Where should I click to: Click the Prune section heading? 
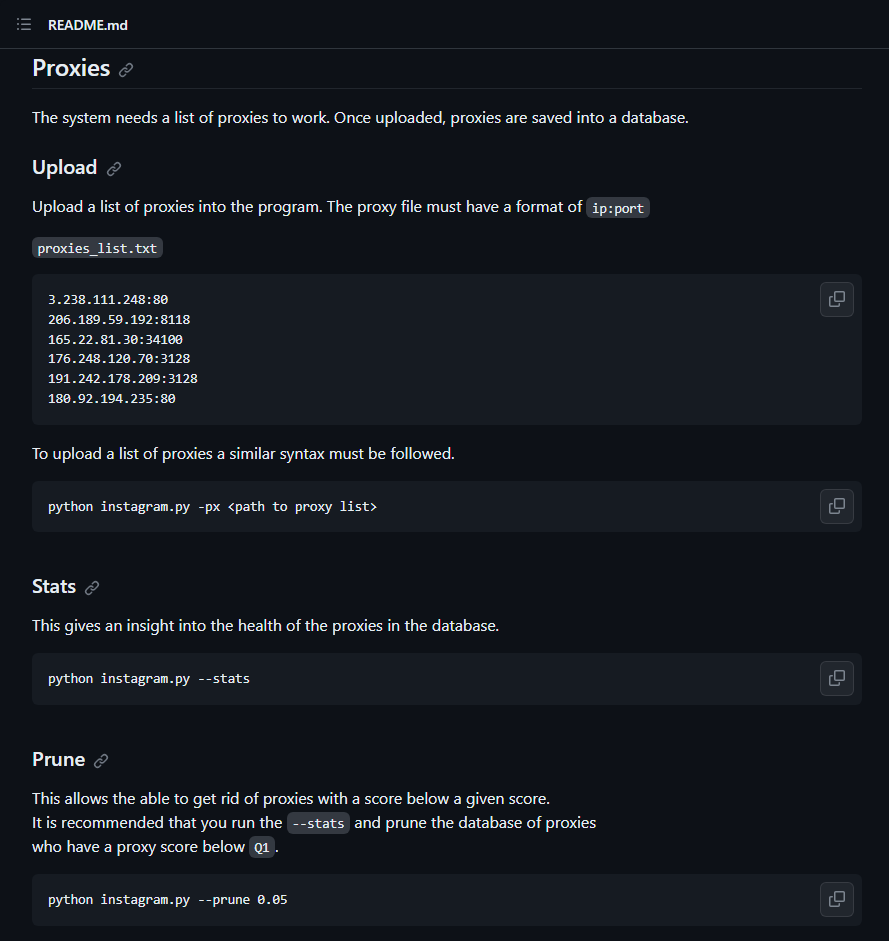click(58, 760)
